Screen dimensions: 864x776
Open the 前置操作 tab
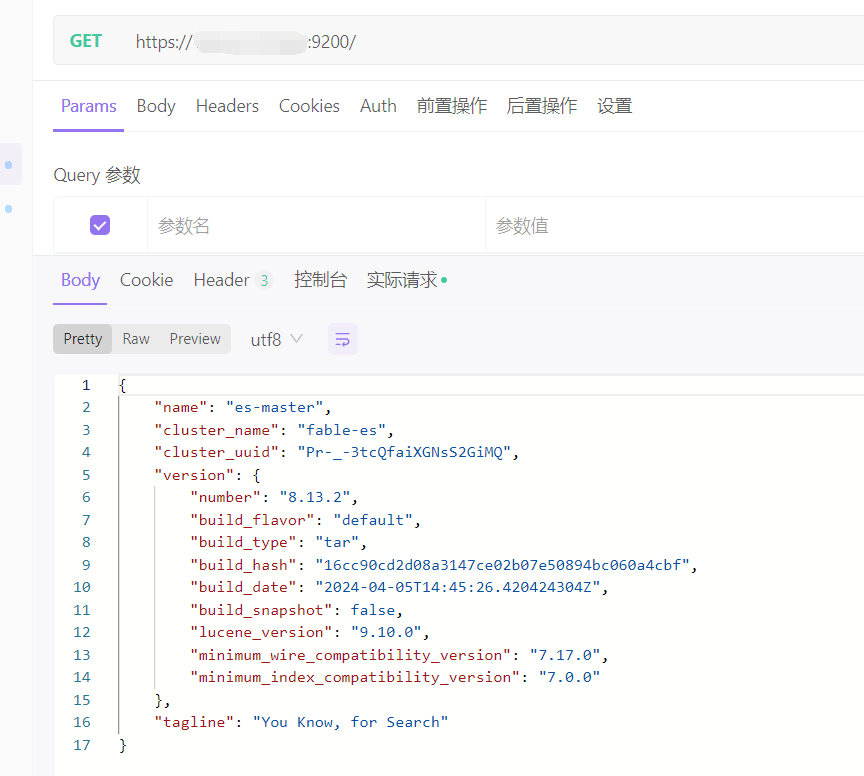point(452,106)
